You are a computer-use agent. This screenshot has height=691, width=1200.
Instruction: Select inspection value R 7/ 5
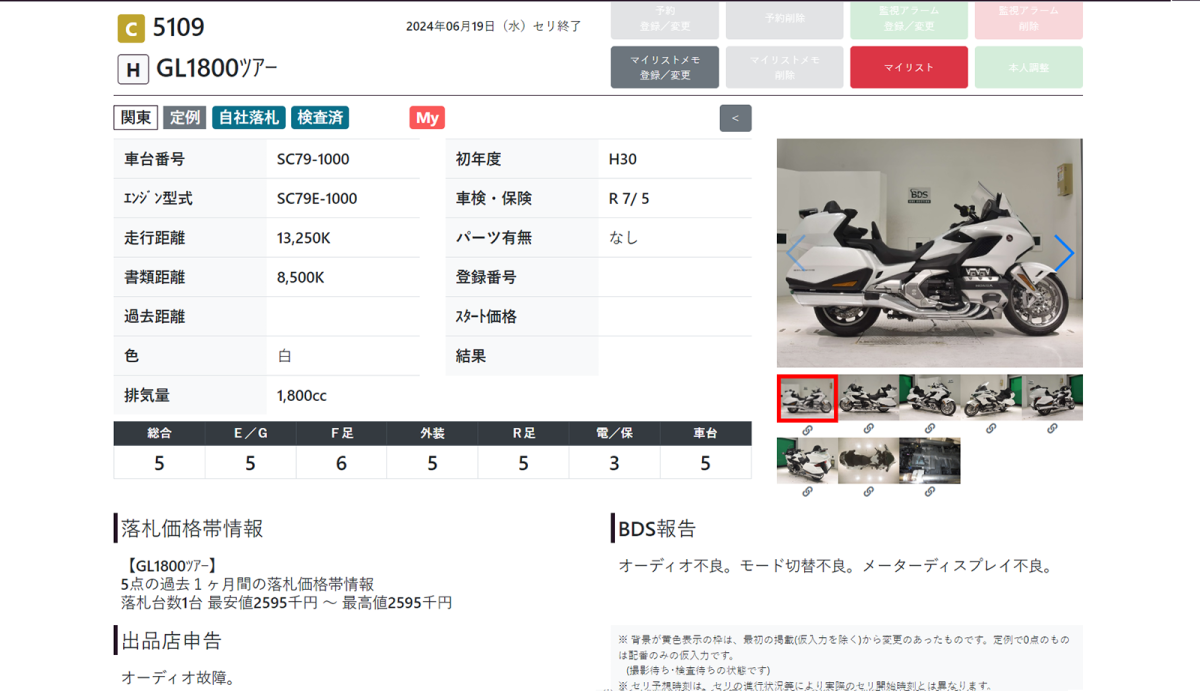pyautogui.click(x=629, y=198)
